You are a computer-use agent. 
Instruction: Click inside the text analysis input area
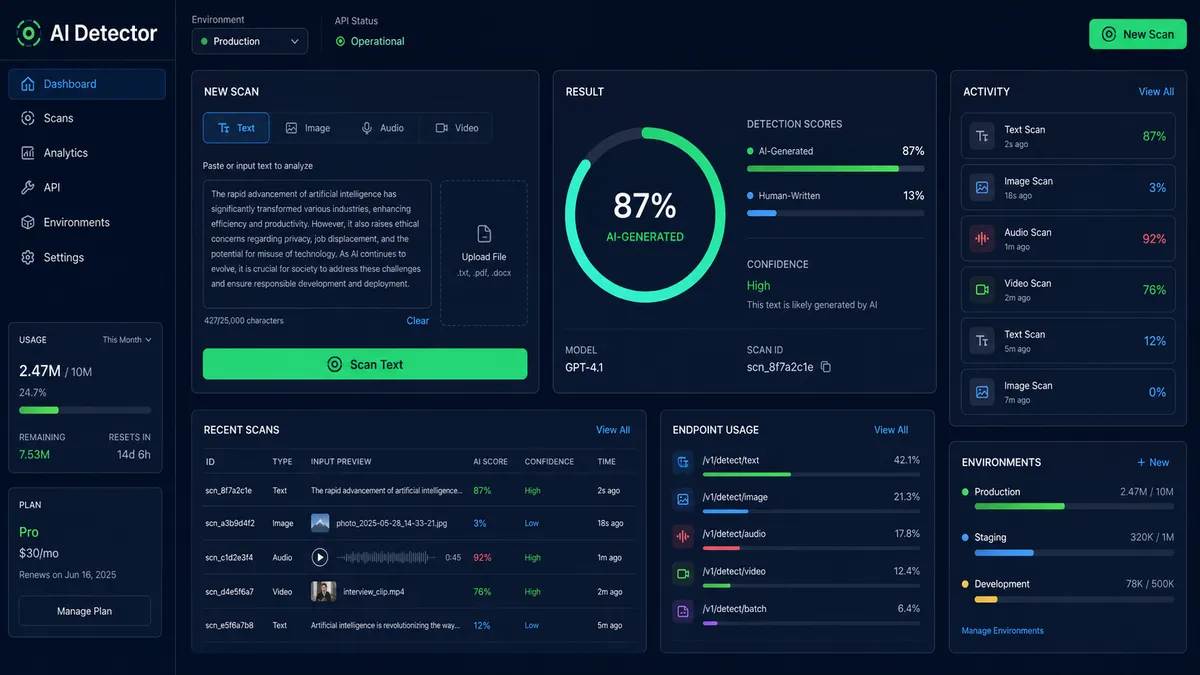(x=317, y=244)
